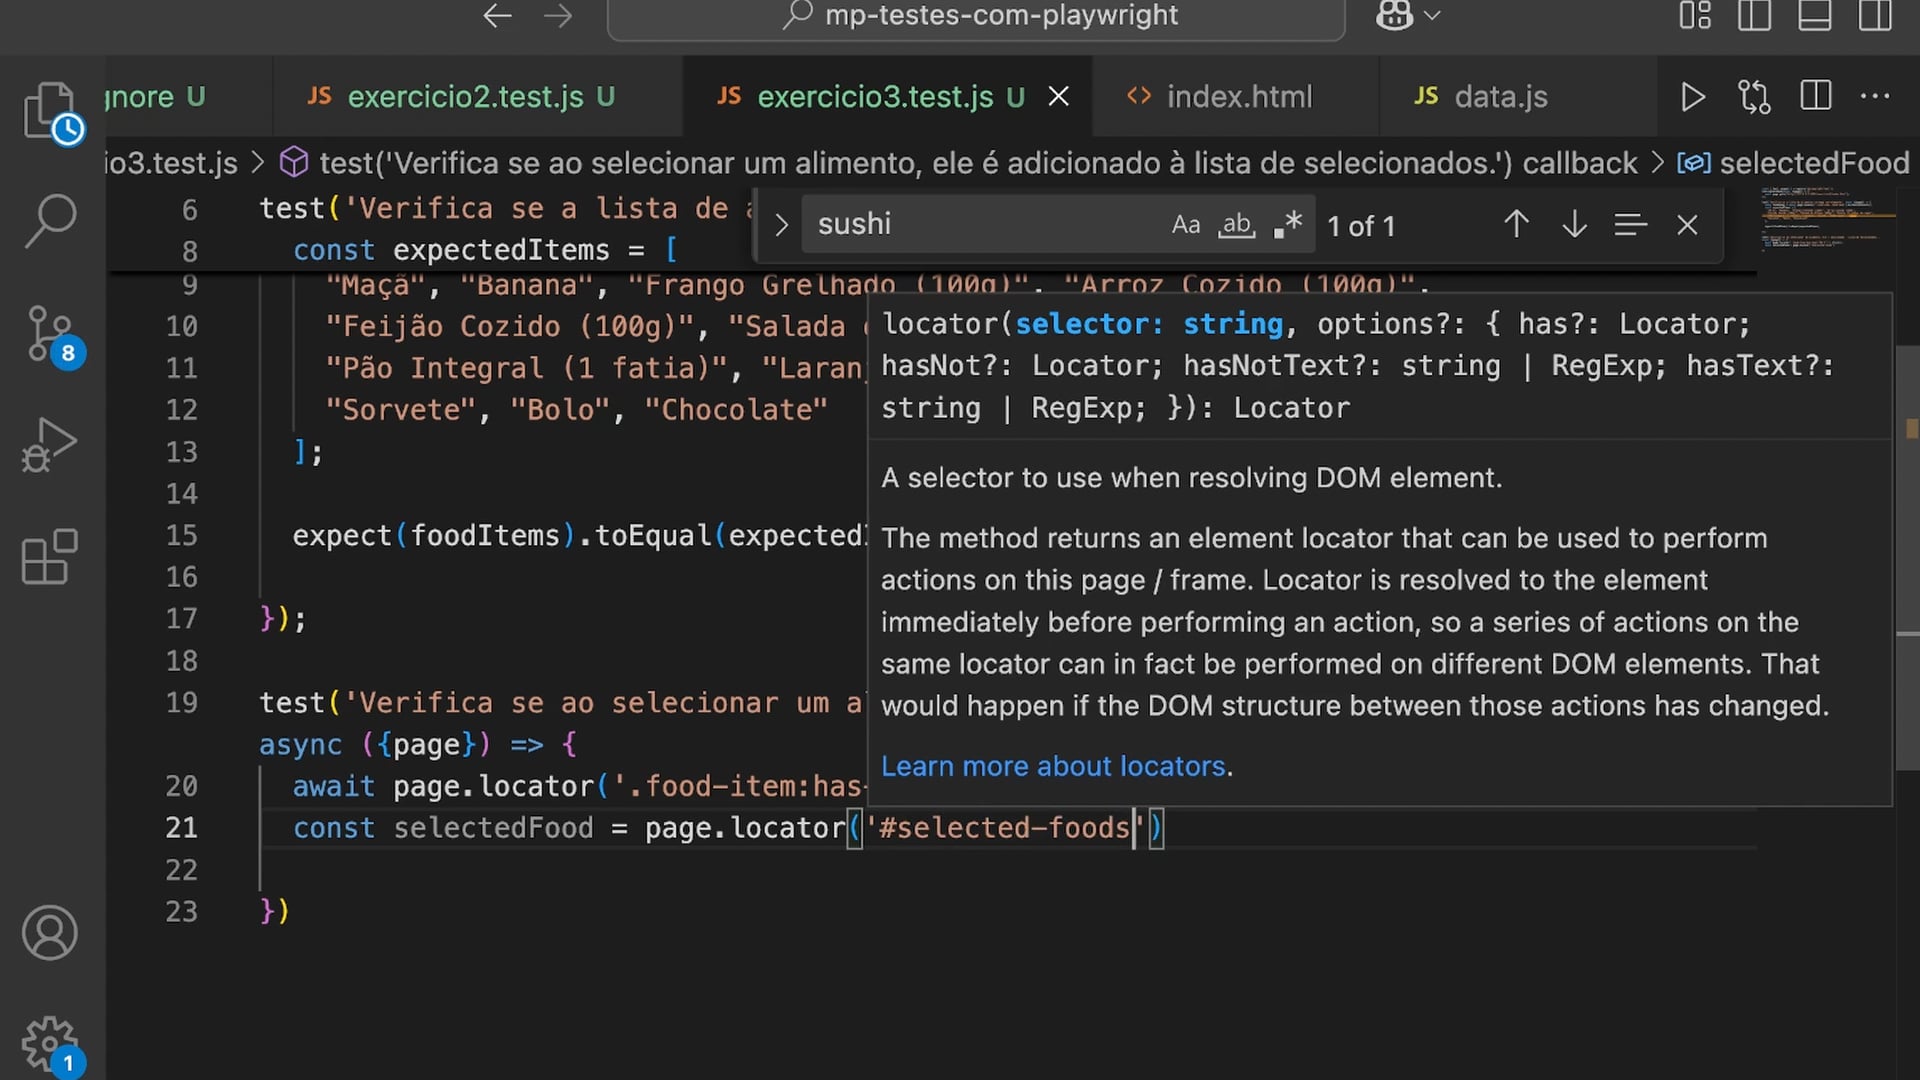1920x1080 pixels.
Task: Switch to the exercicio2.test.js tab
Action: click(465, 97)
